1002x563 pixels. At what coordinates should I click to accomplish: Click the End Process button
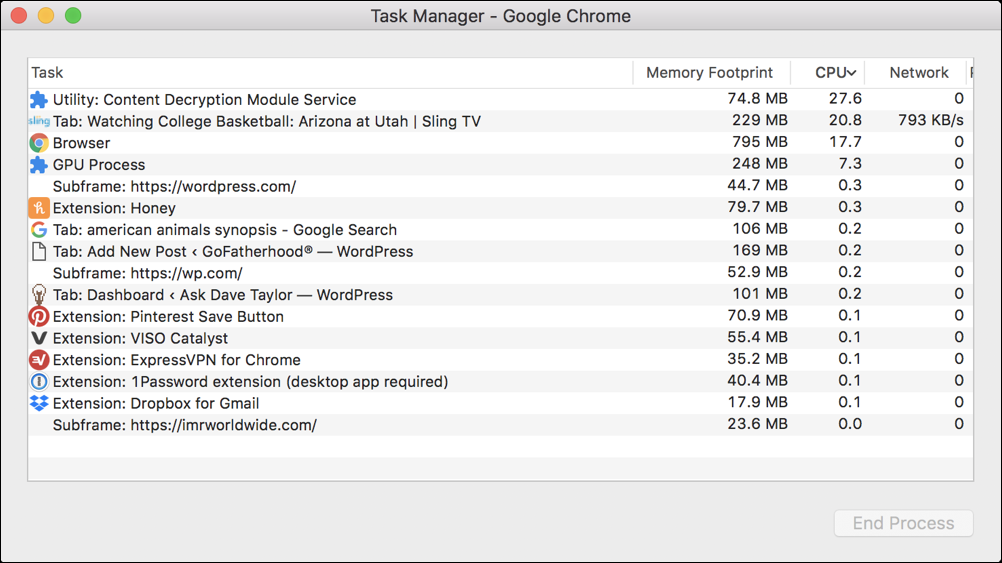(x=904, y=523)
